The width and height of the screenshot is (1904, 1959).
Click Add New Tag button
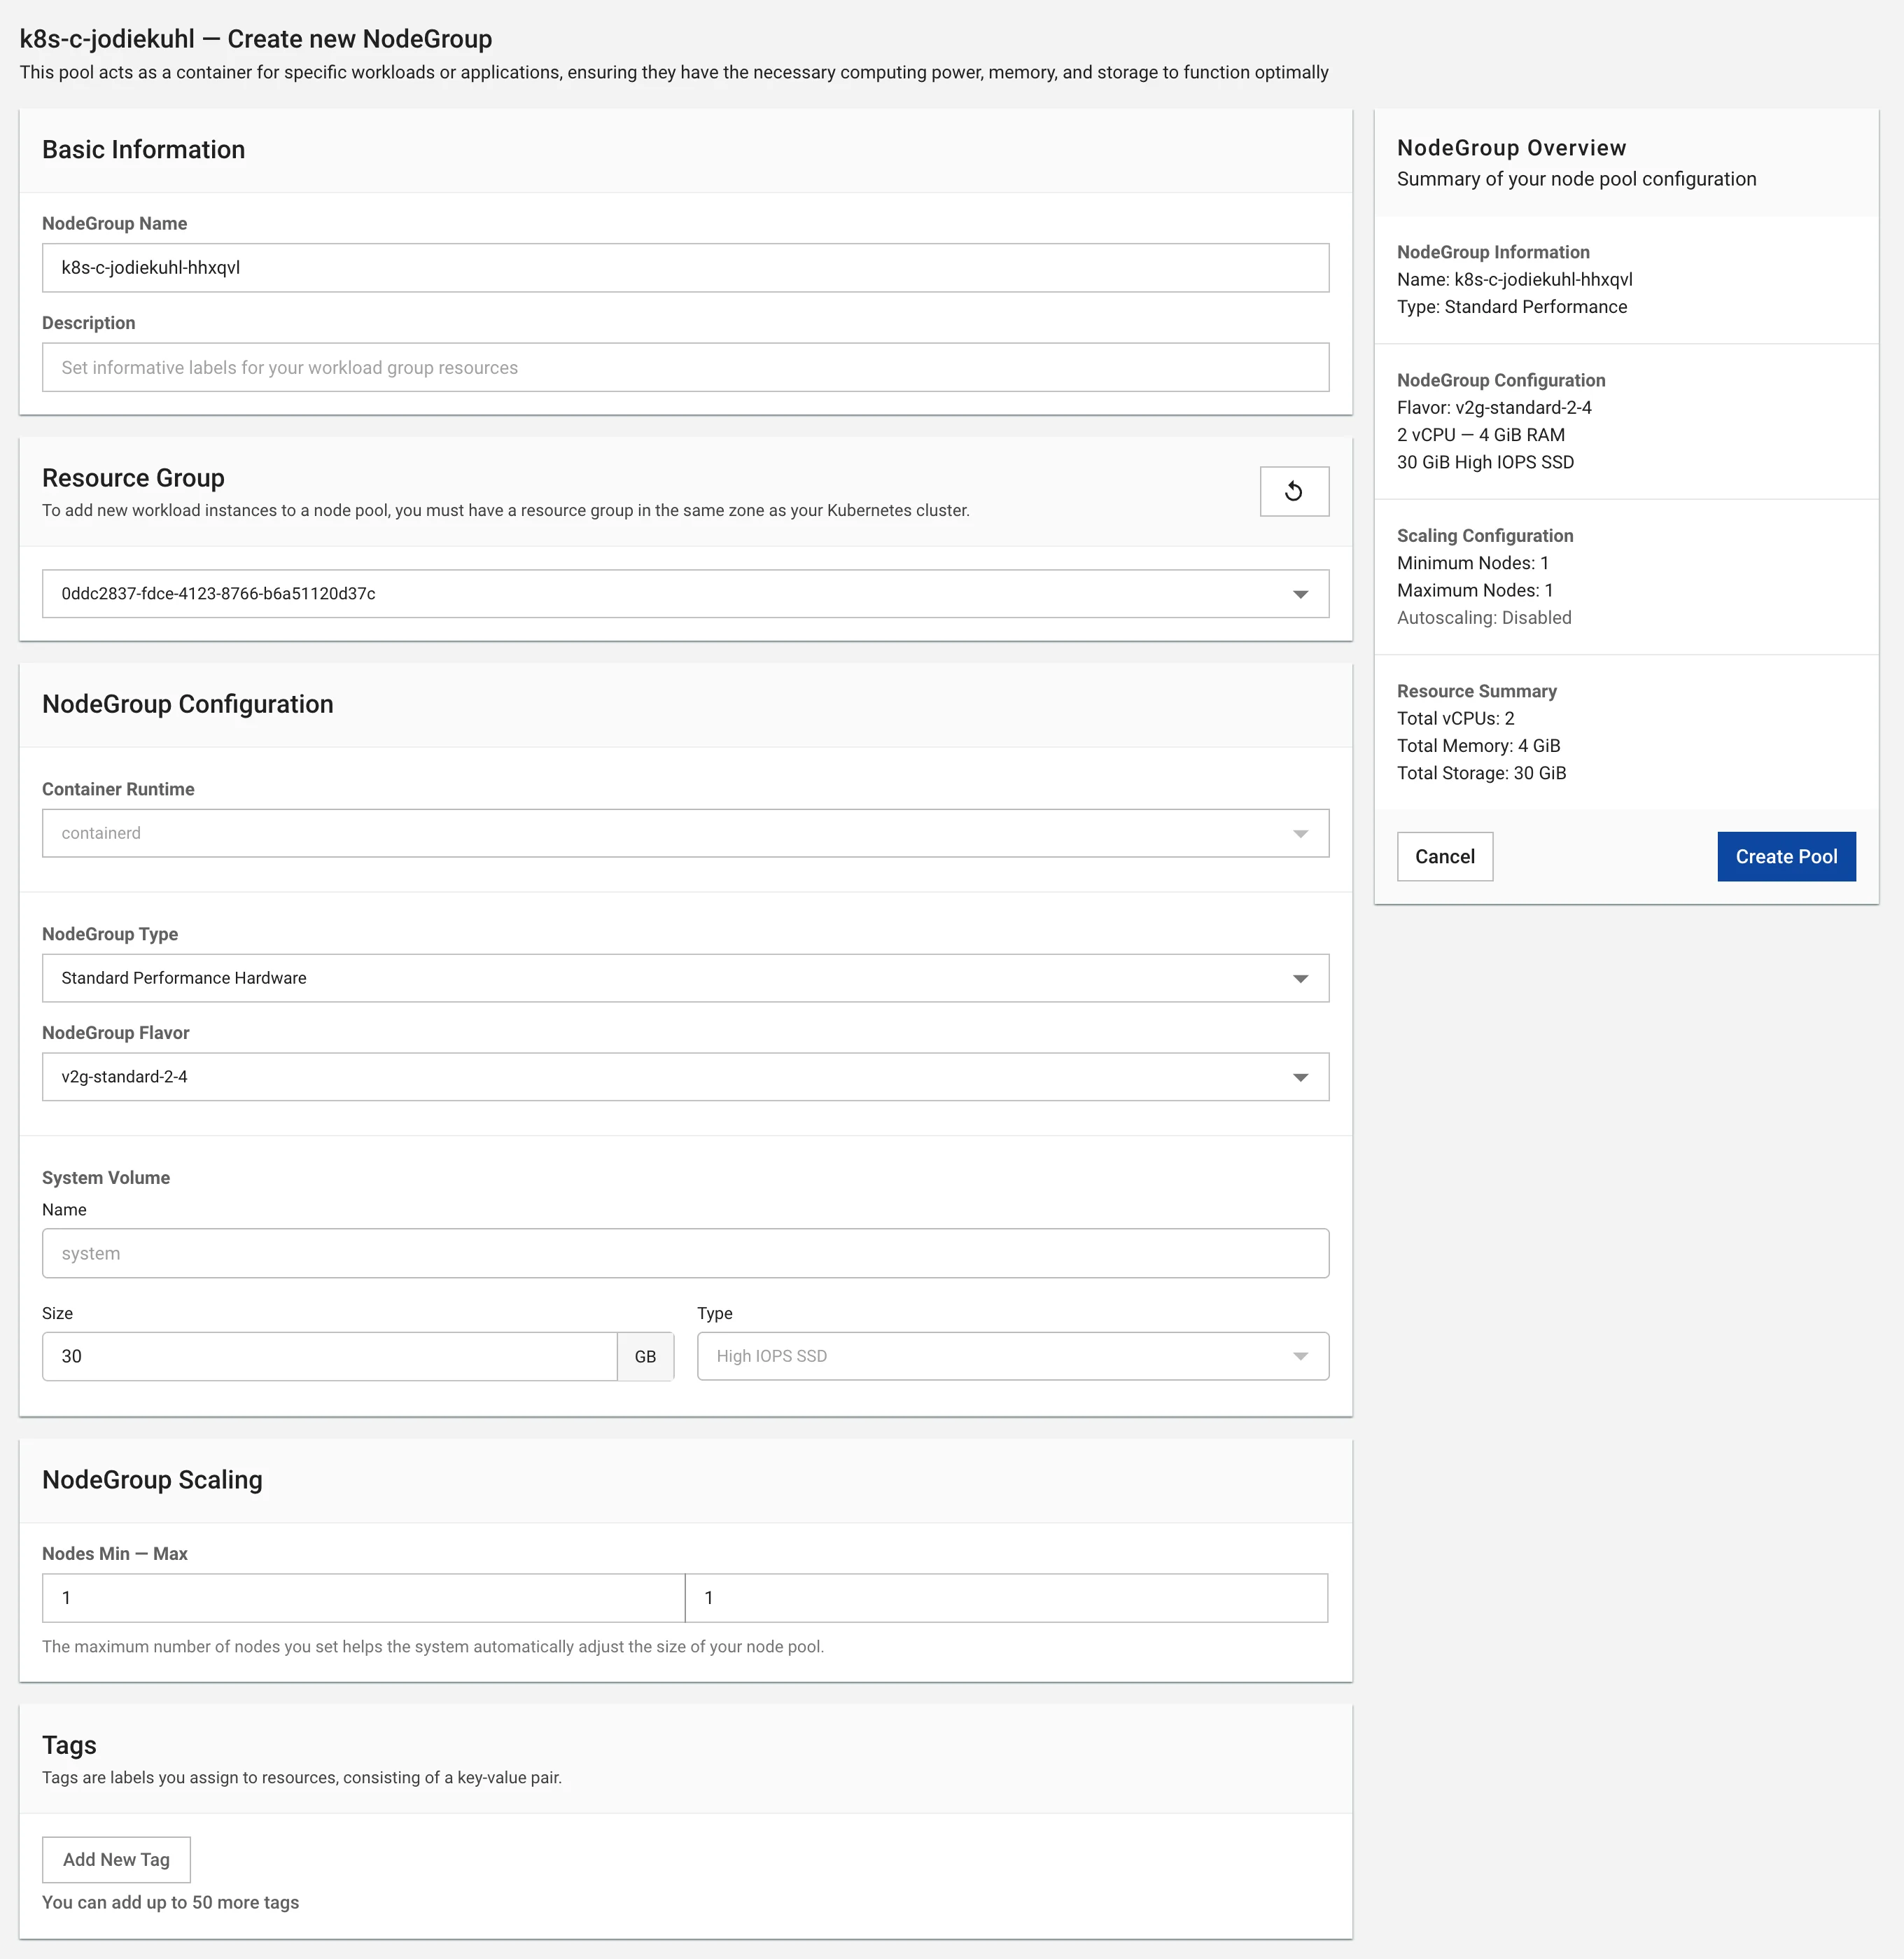click(x=116, y=1859)
